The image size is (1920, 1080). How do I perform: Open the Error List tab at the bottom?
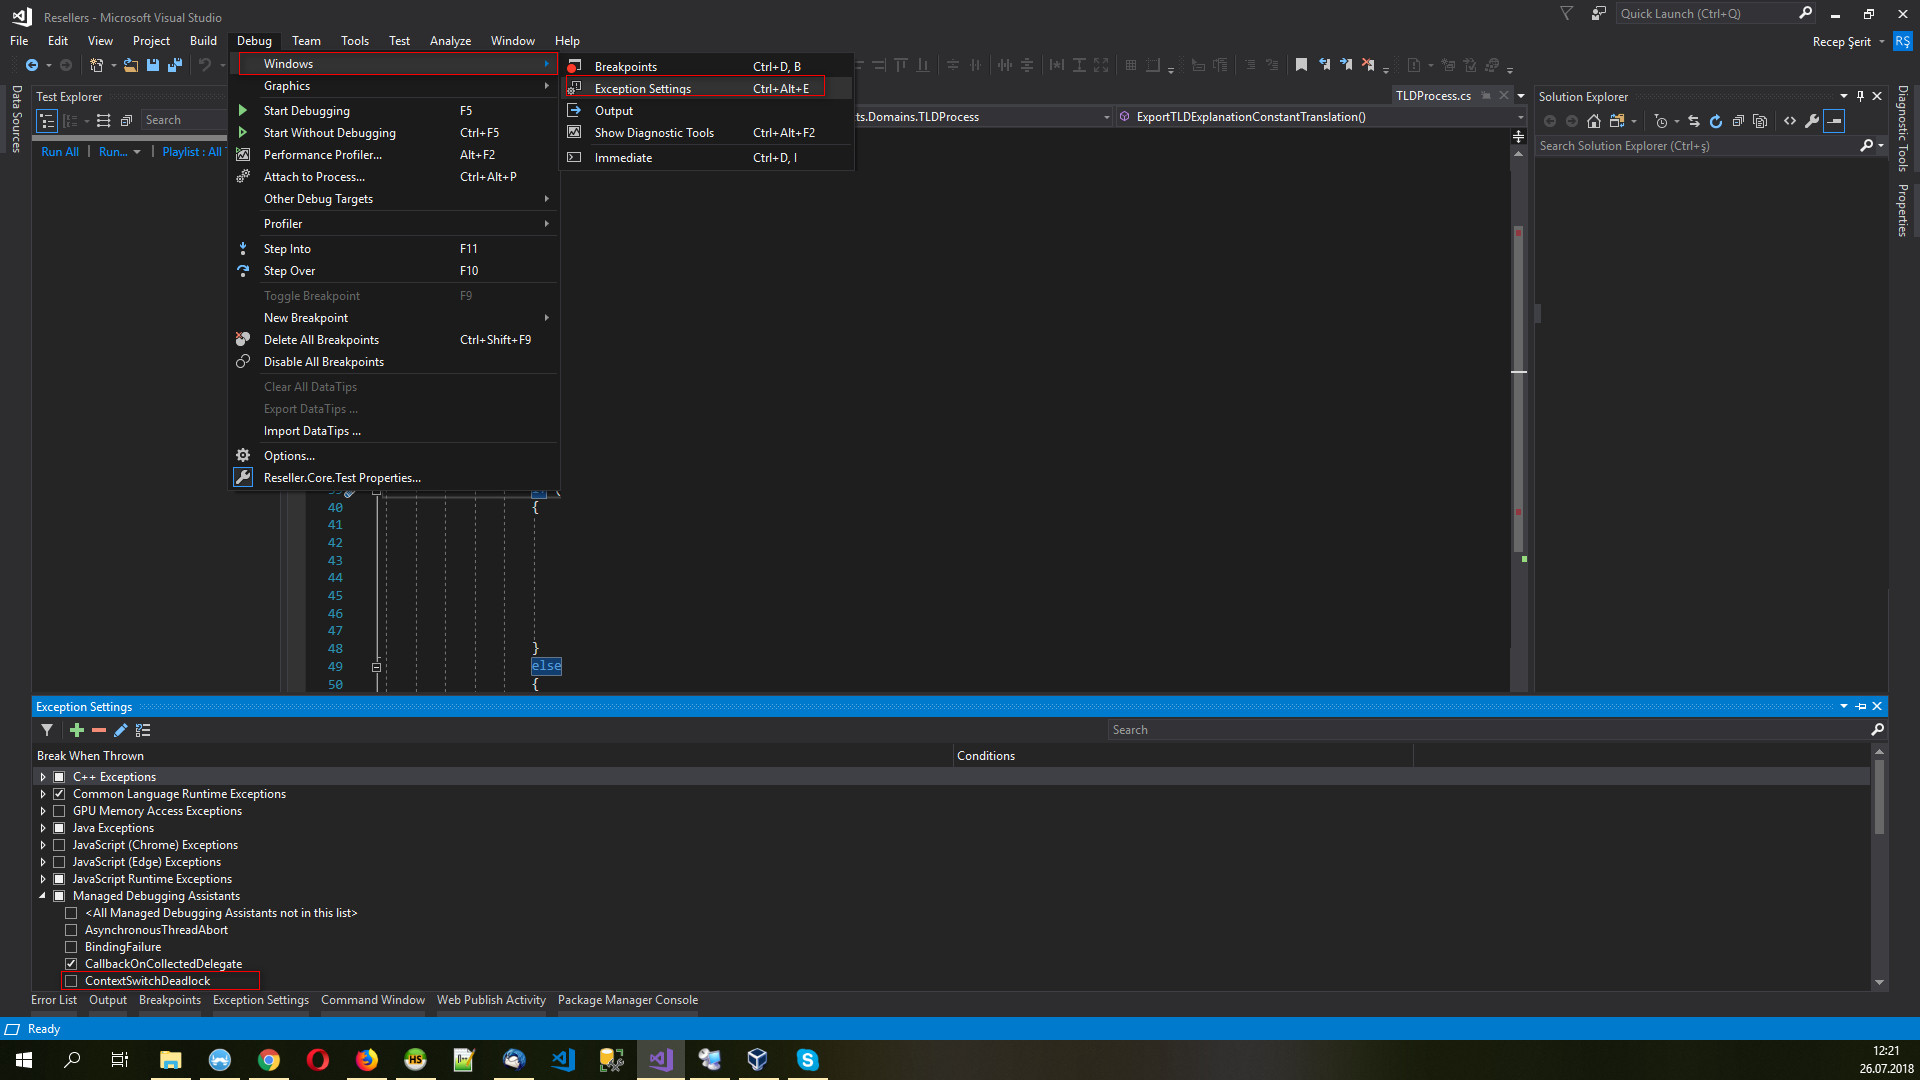[x=54, y=1000]
